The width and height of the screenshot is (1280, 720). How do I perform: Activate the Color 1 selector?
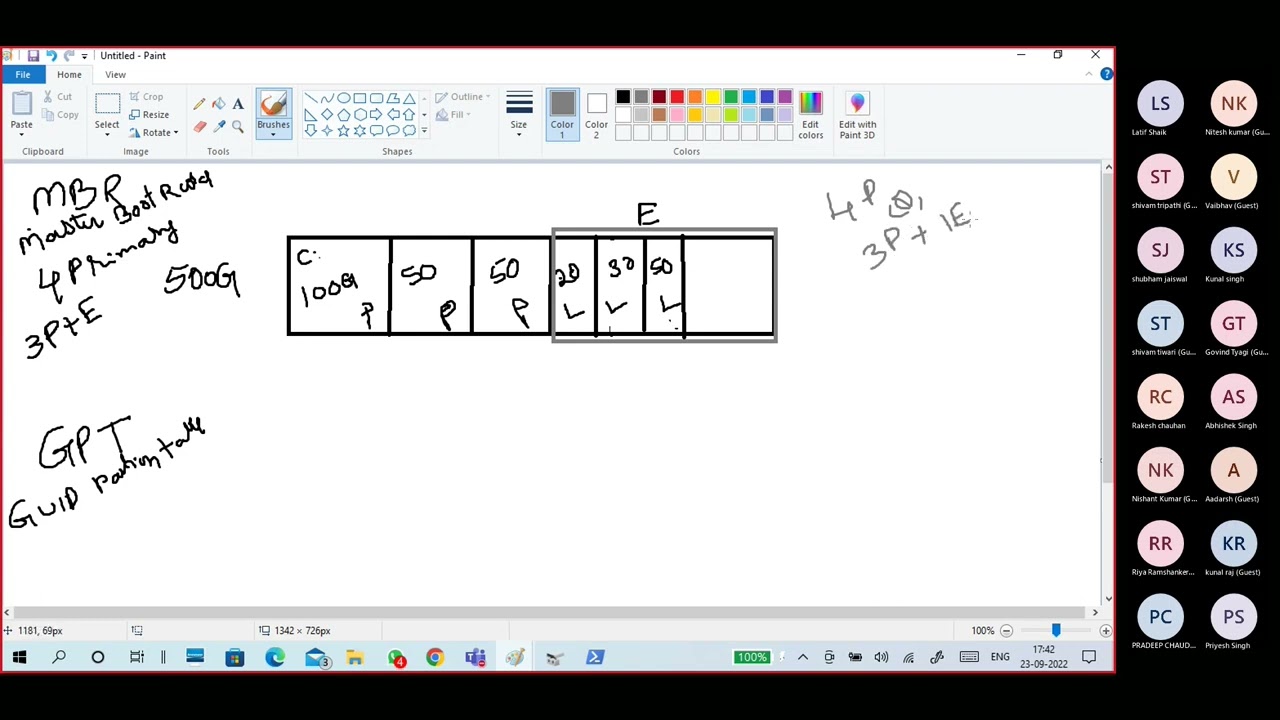pos(562,116)
